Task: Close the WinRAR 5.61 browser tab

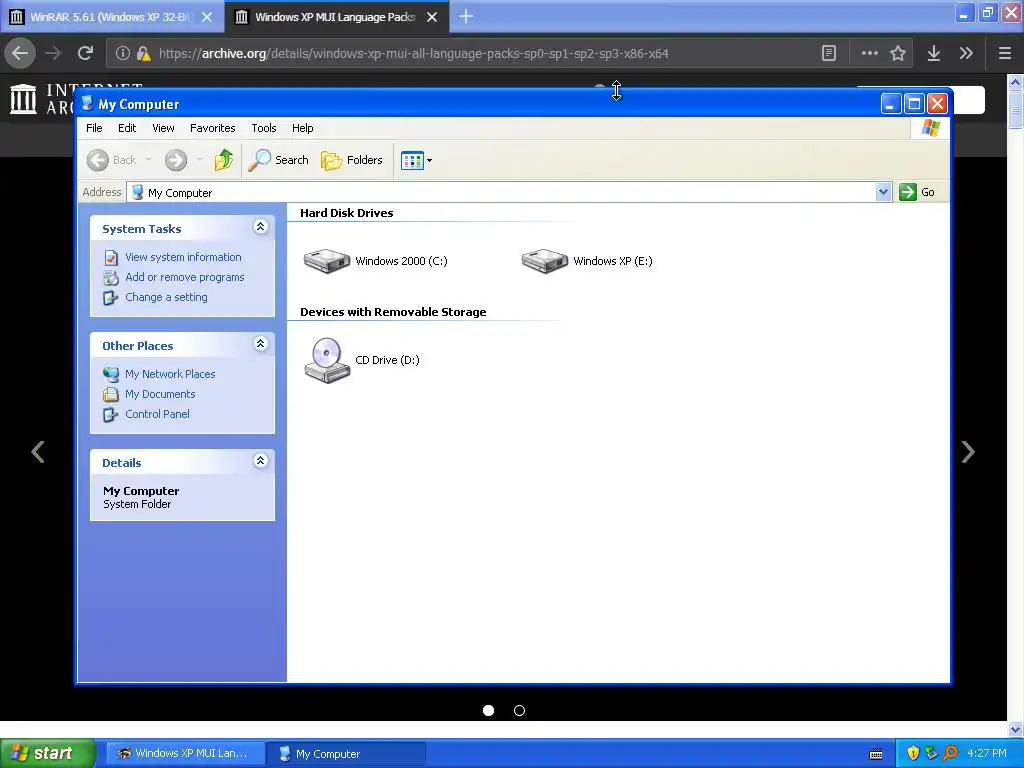Action: pos(207,17)
